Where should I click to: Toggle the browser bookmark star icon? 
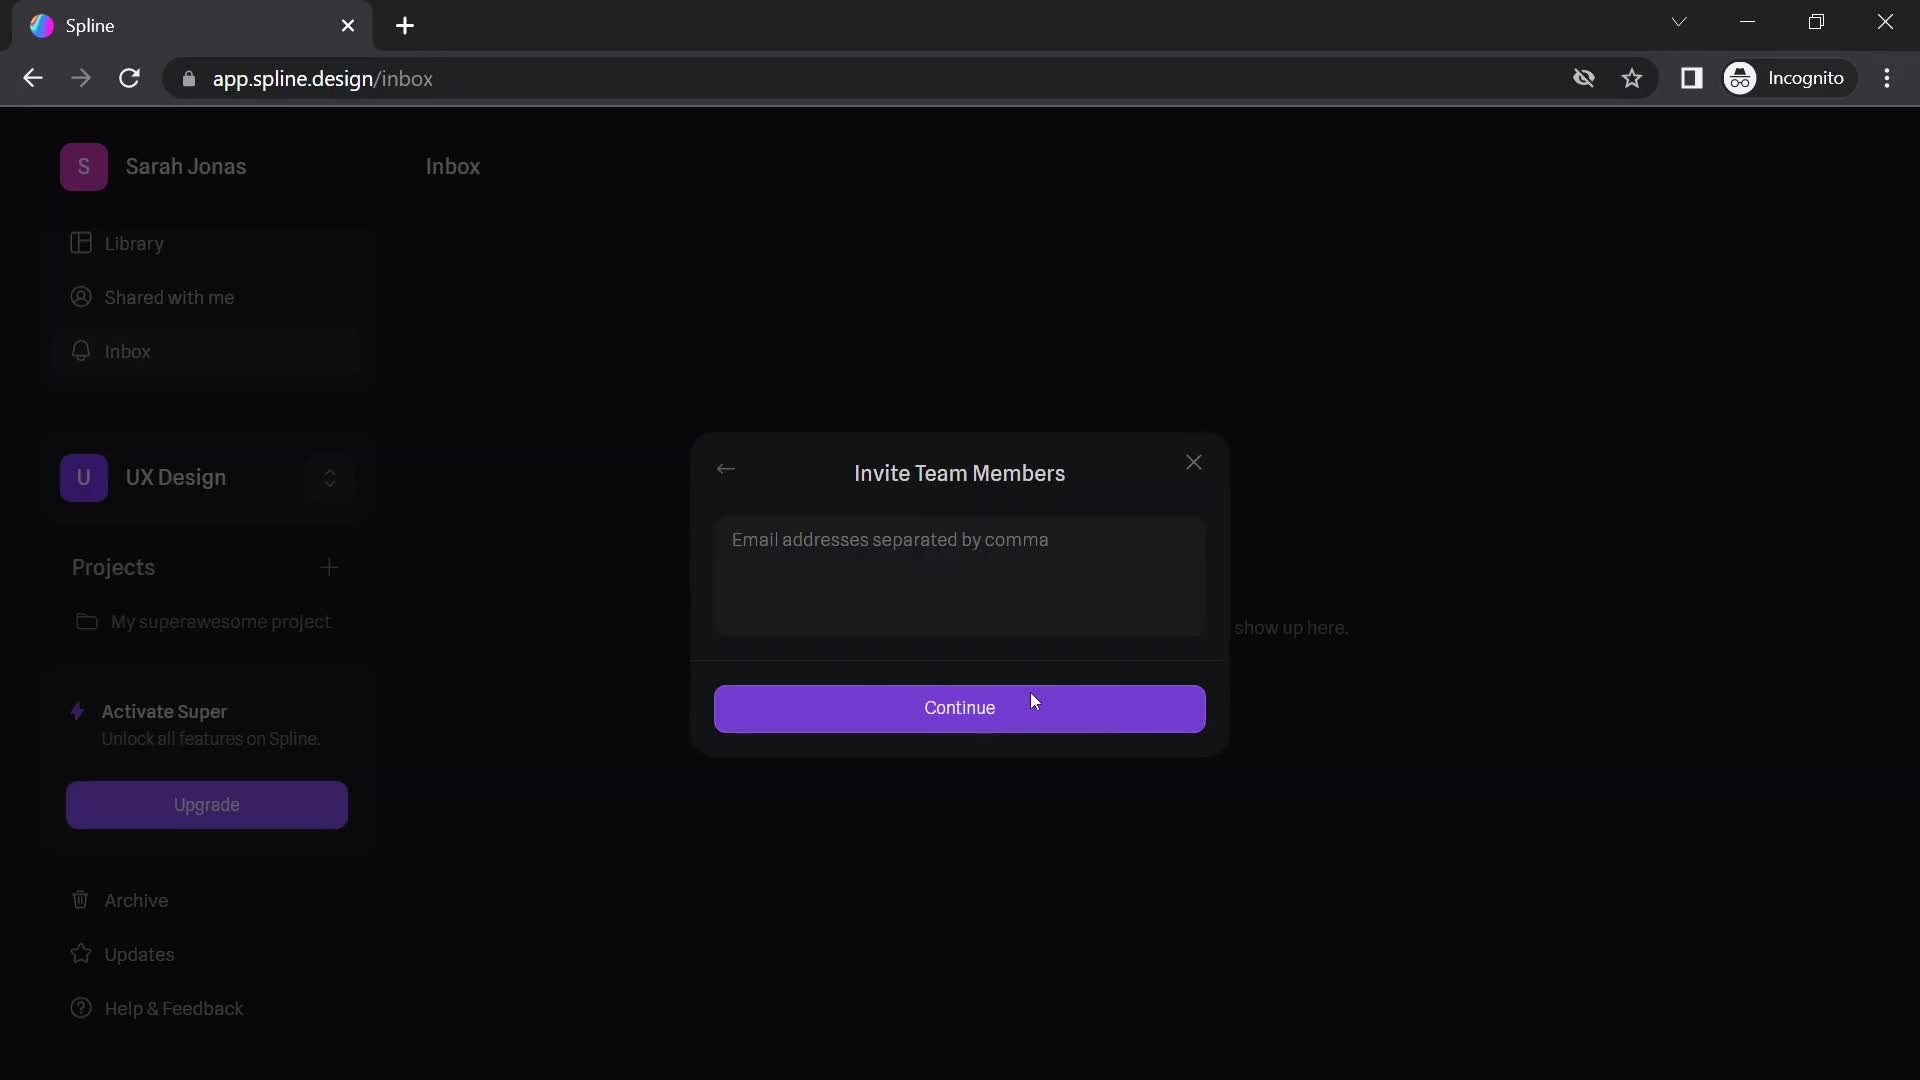(1633, 78)
